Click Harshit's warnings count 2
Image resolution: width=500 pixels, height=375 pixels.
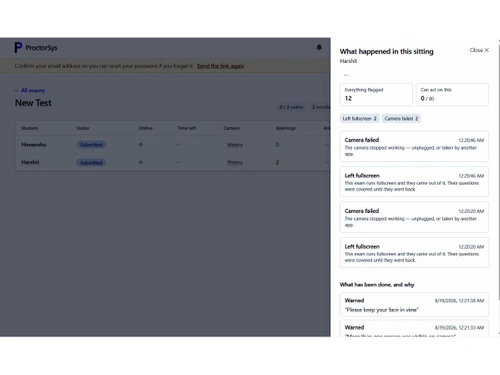coord(277,162)
